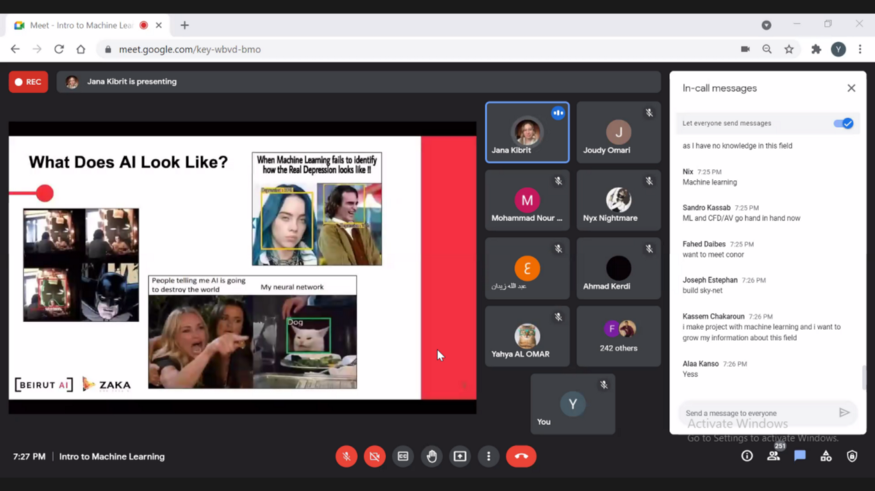Open Chrome three-dot menu
Image resolution: width=875 pixels, height=491 pixels.
[x=860, y=49]
